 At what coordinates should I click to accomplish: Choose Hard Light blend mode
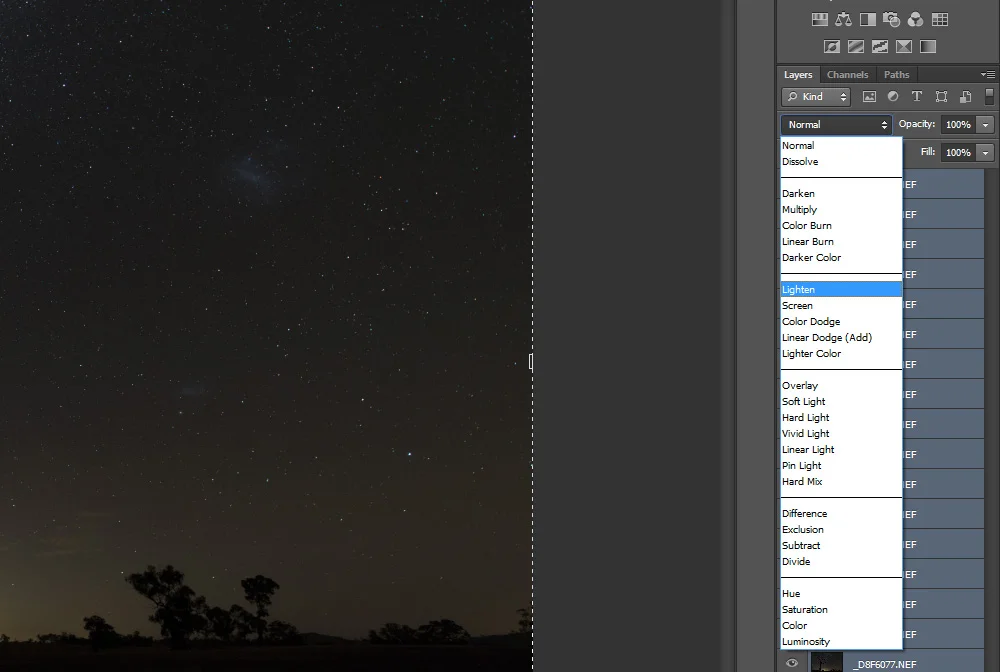click(841, 417)
